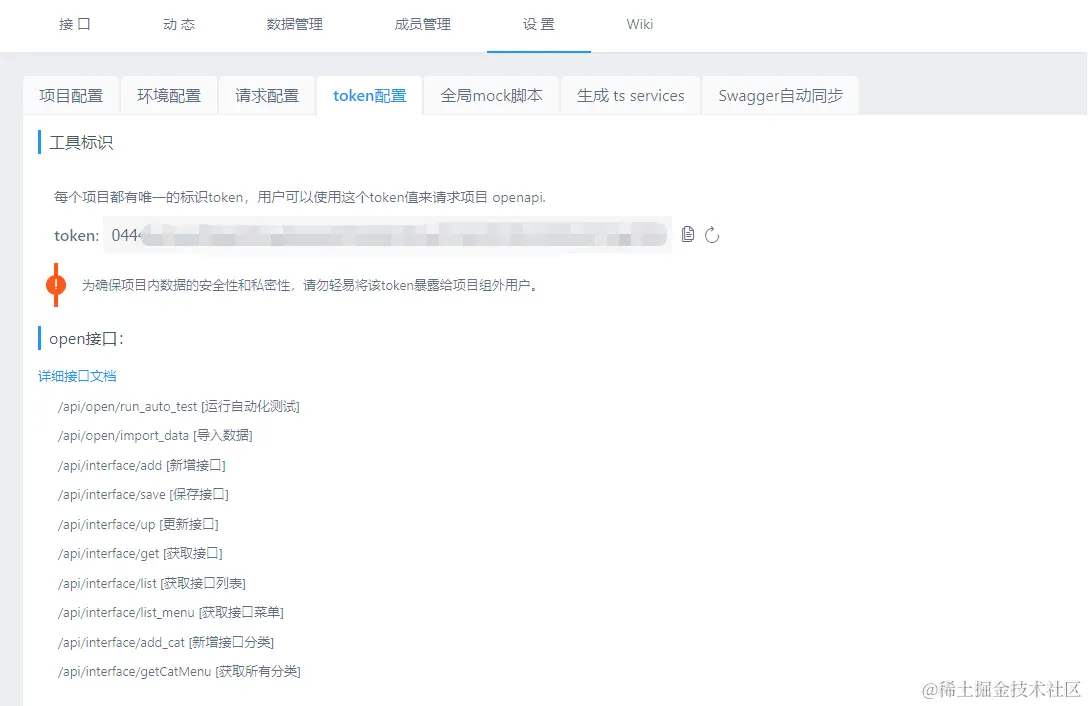Click the /api/open/import_data entry
Viewport: 1088px width, 706px height.
[x=155, y=435]
